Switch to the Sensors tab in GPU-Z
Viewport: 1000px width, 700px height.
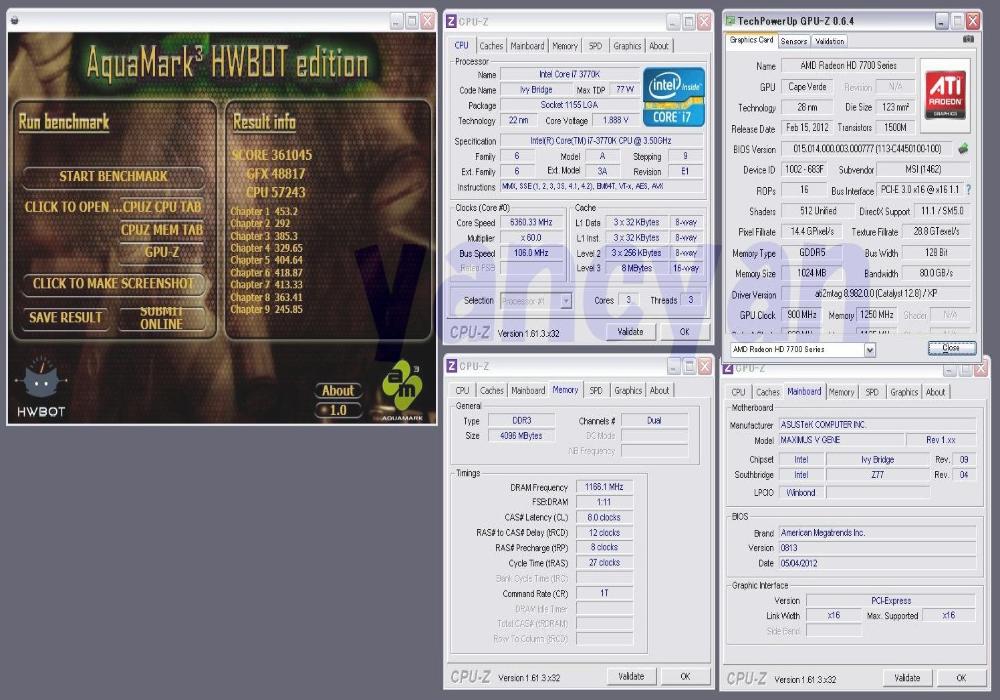(794, 41)
